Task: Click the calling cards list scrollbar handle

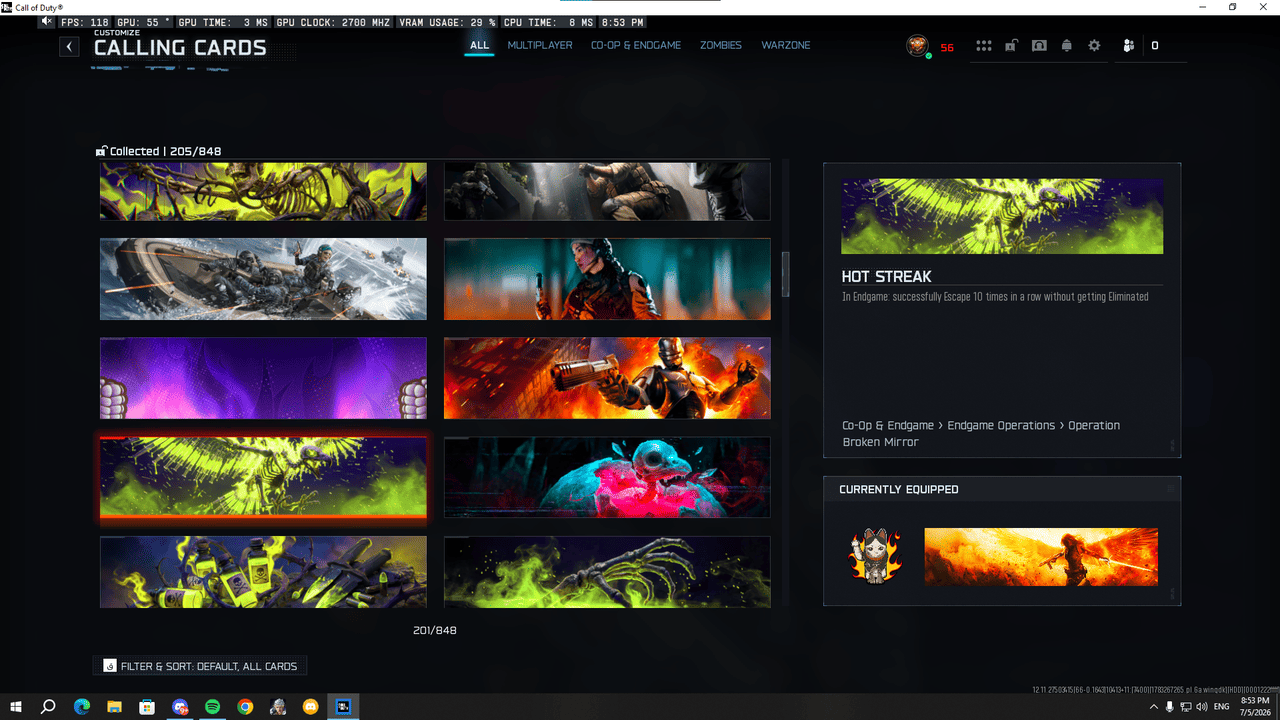Action: pyautogui.click(x=785, y=274)
